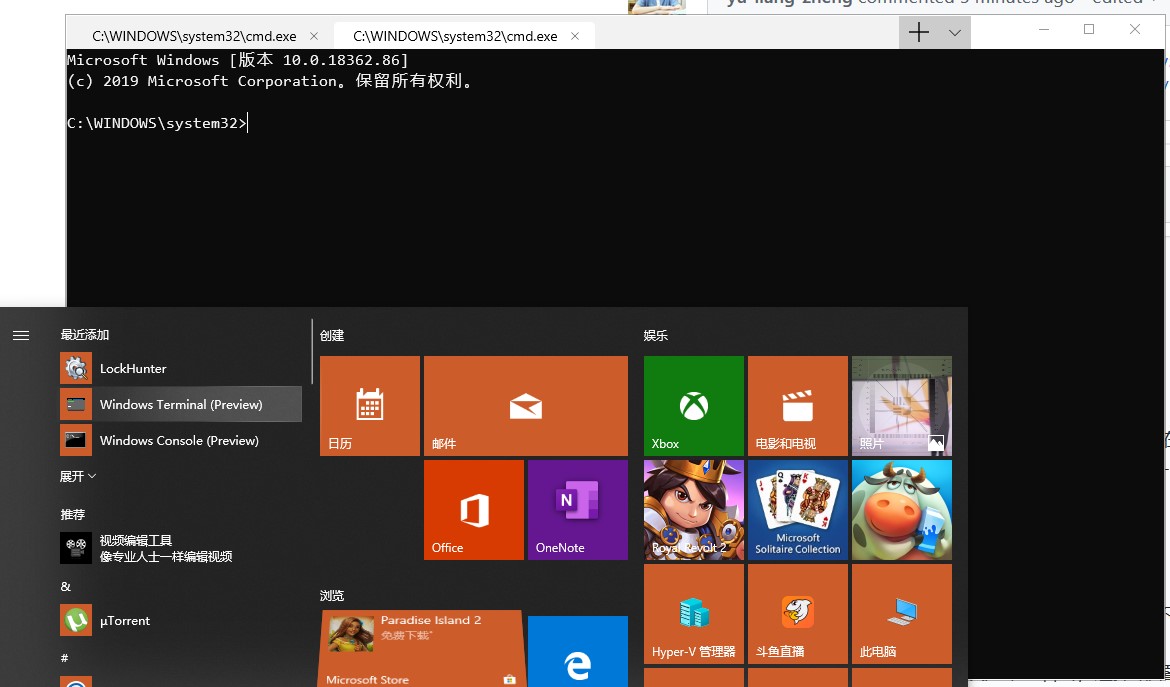Open suggested 视频编辑工具 app
The width and height of the screenshot is (1170, 687).
click(181, 548)
